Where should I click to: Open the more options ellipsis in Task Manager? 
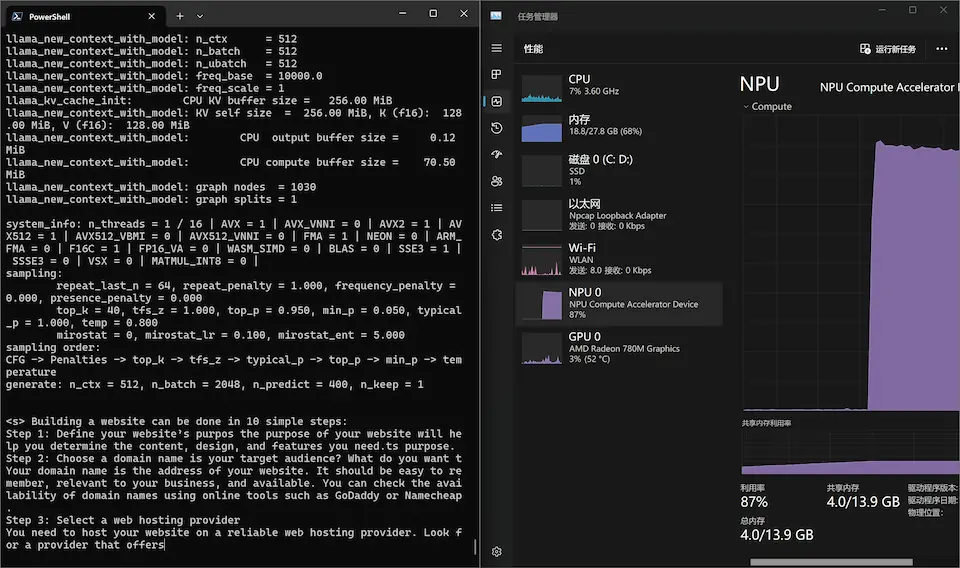(x=942, y=49)
